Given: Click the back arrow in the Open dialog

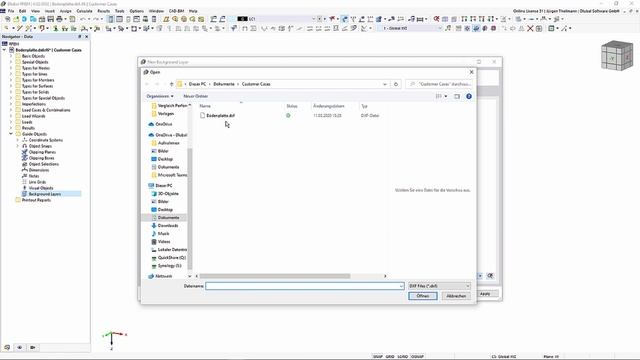Looking at the screenshot, I should click(x=147, y=84).
